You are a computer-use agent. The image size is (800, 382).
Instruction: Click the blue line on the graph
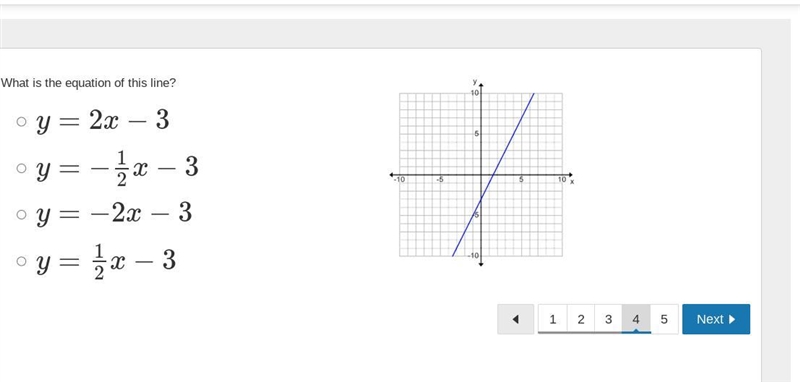493,174
